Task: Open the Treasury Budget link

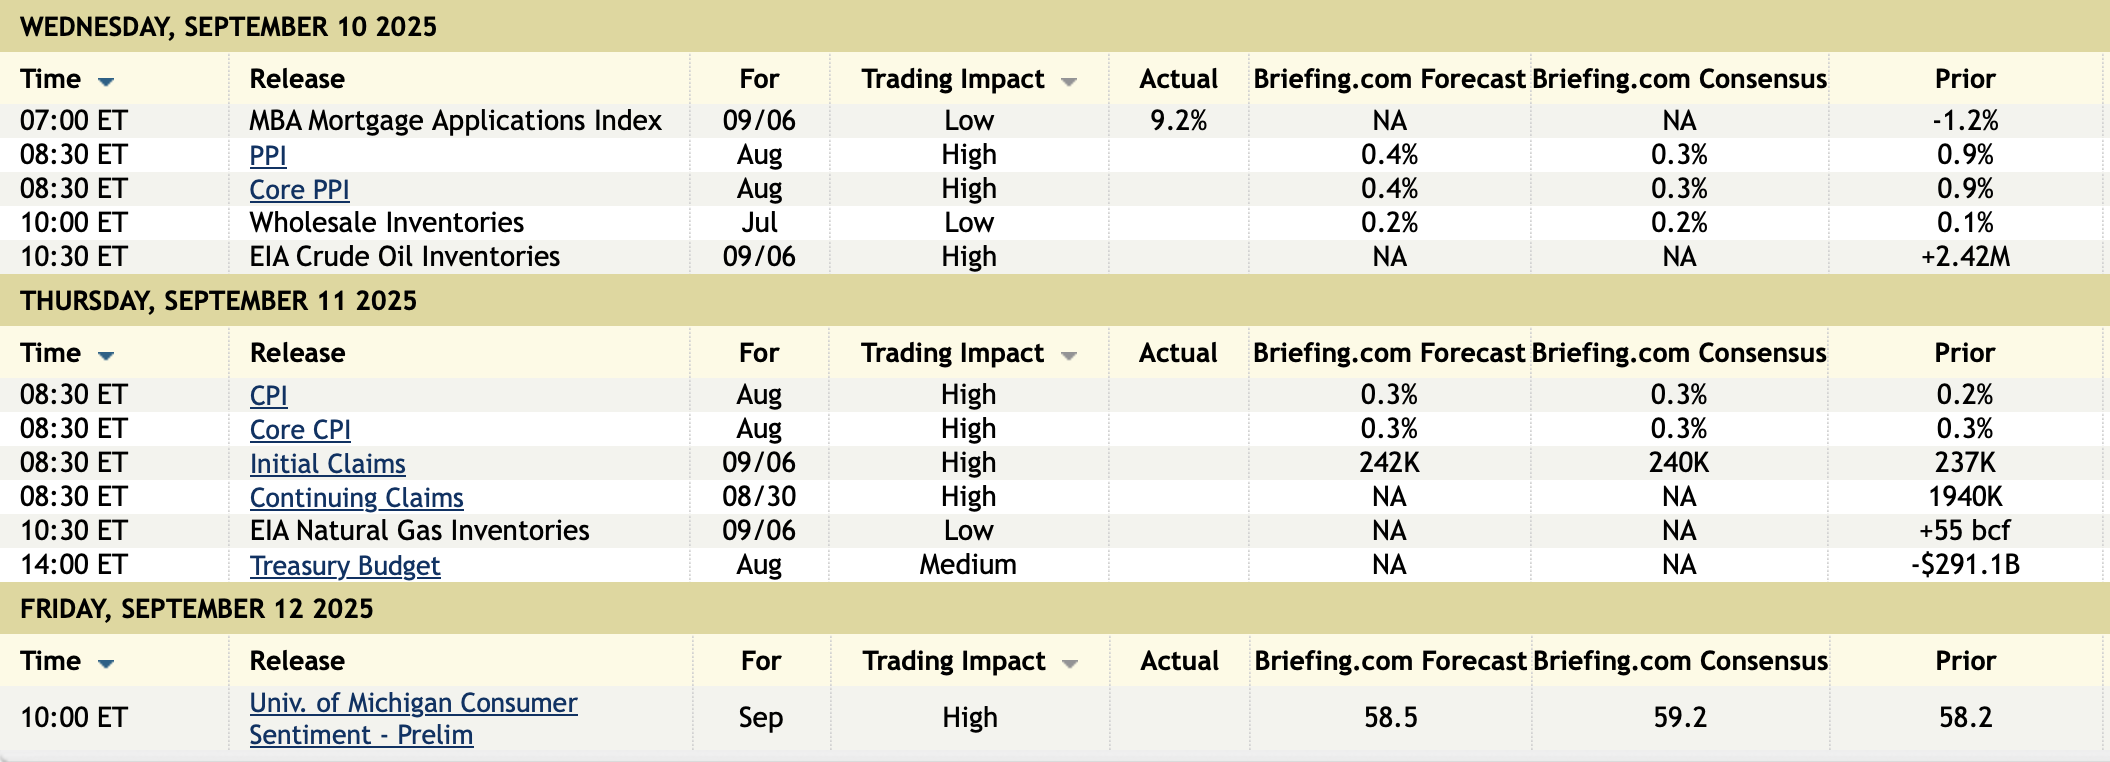Action: (x=344, y=566)
